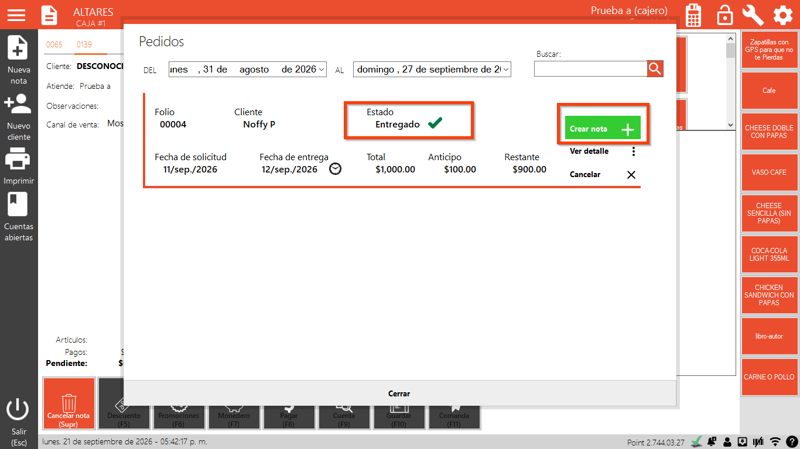Click inside the Buscar search field
800x449 pixels.
tap(590, 69)
